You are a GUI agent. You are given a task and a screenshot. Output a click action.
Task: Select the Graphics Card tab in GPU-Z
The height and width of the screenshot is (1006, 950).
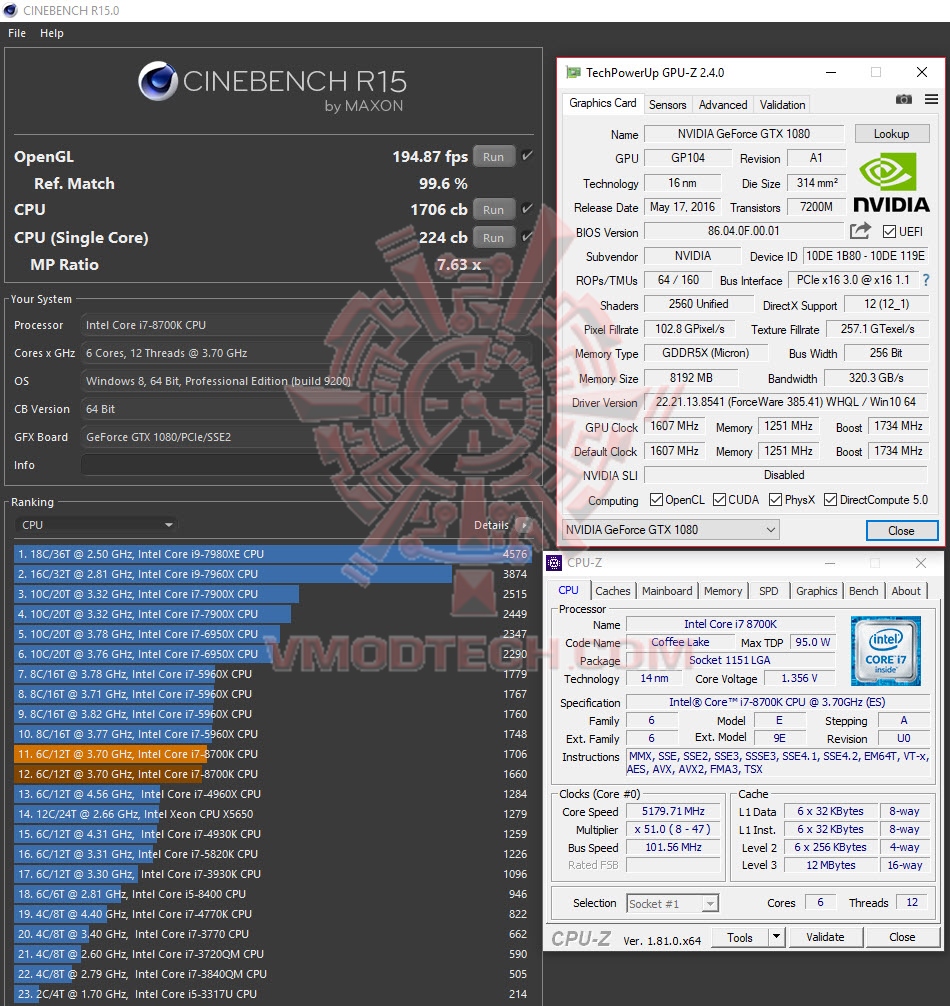tap(602, 103)
